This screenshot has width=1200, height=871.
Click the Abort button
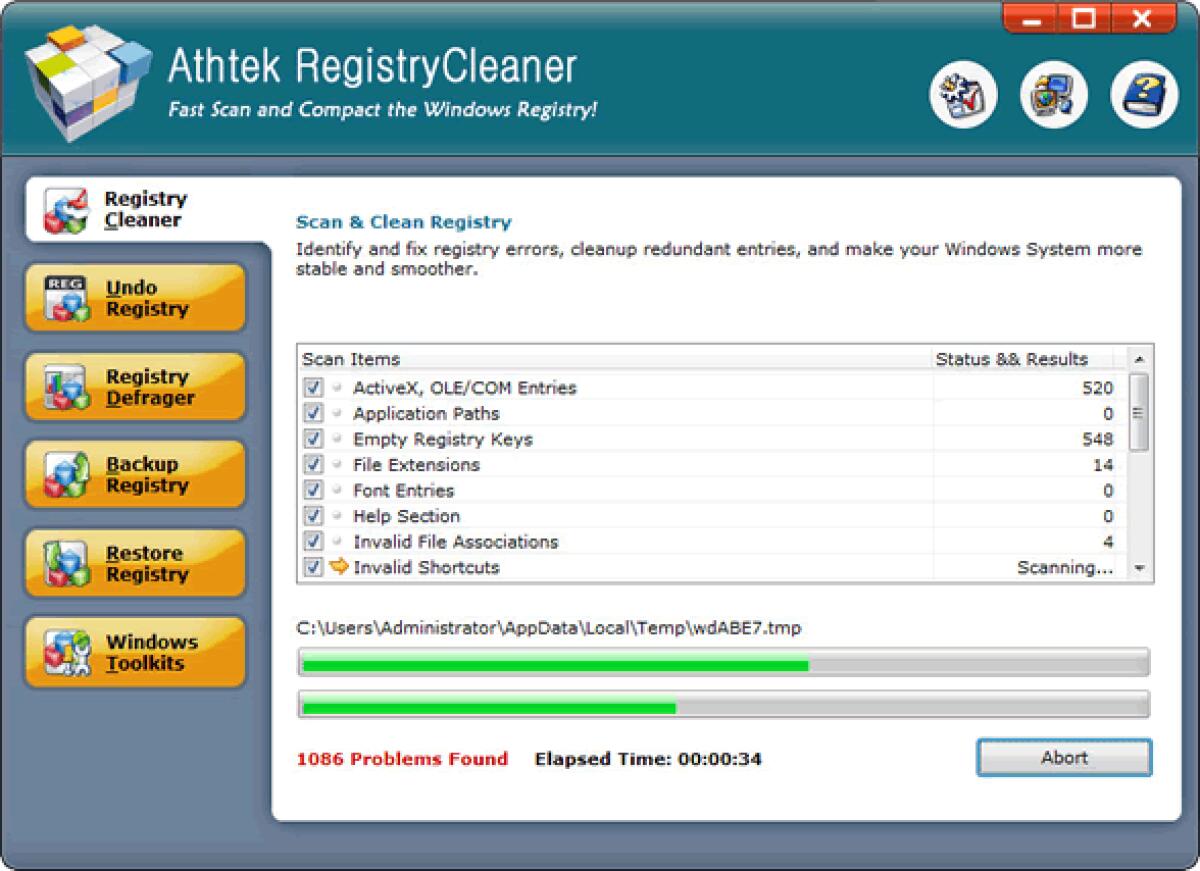point(1063,757)
